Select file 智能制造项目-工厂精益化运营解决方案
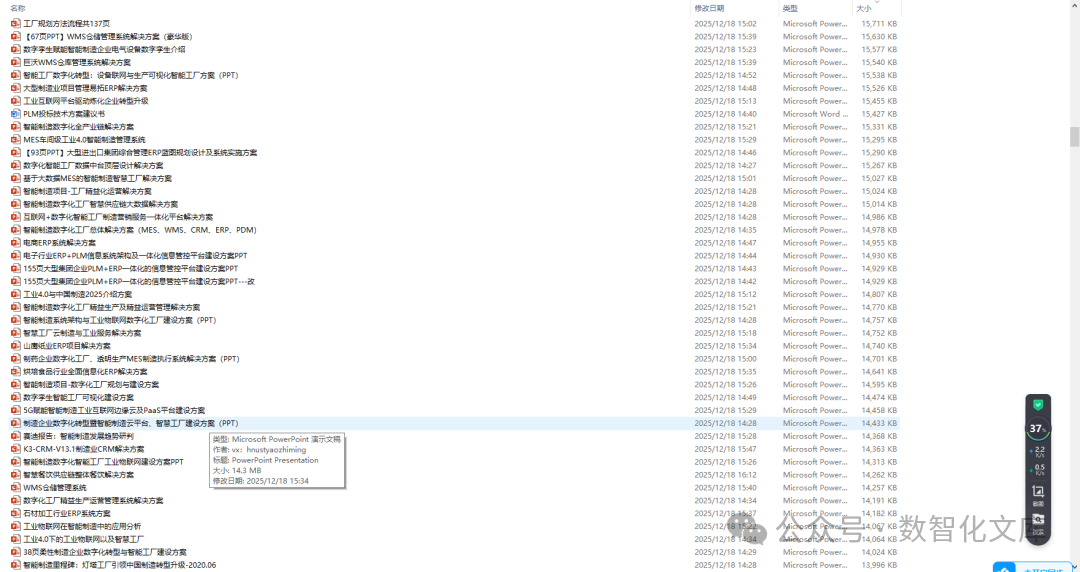The width and height of the screenshot is (1080, 572). tap(87, 191)
